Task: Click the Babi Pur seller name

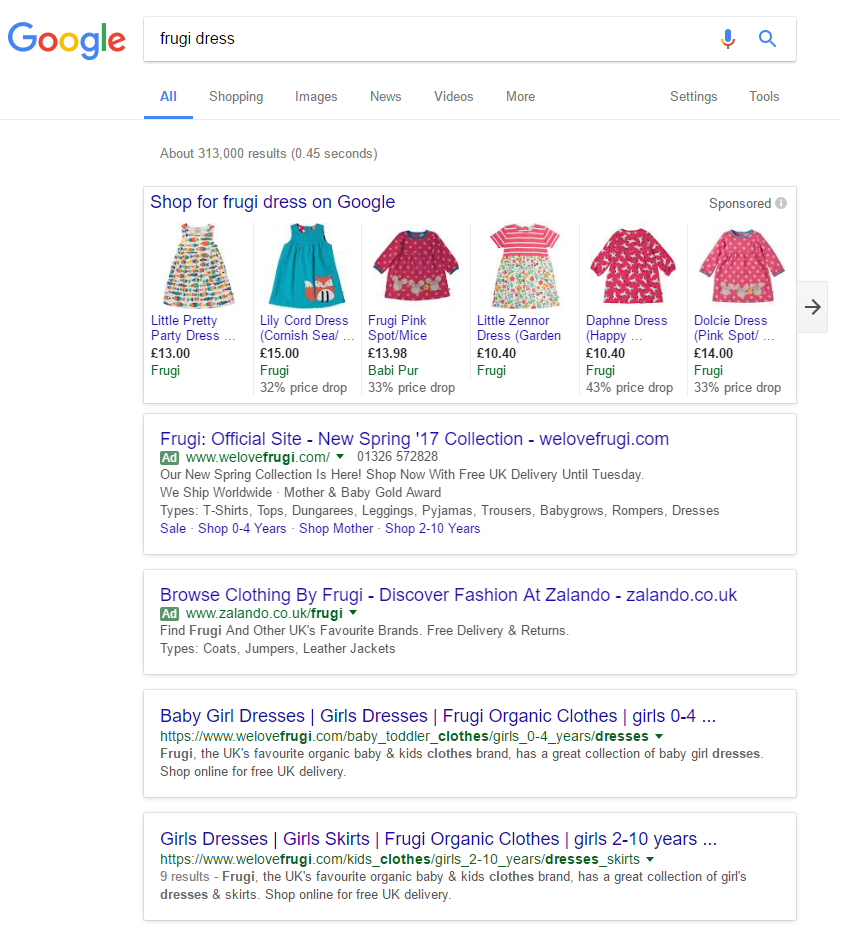Action: click(393, 370)
